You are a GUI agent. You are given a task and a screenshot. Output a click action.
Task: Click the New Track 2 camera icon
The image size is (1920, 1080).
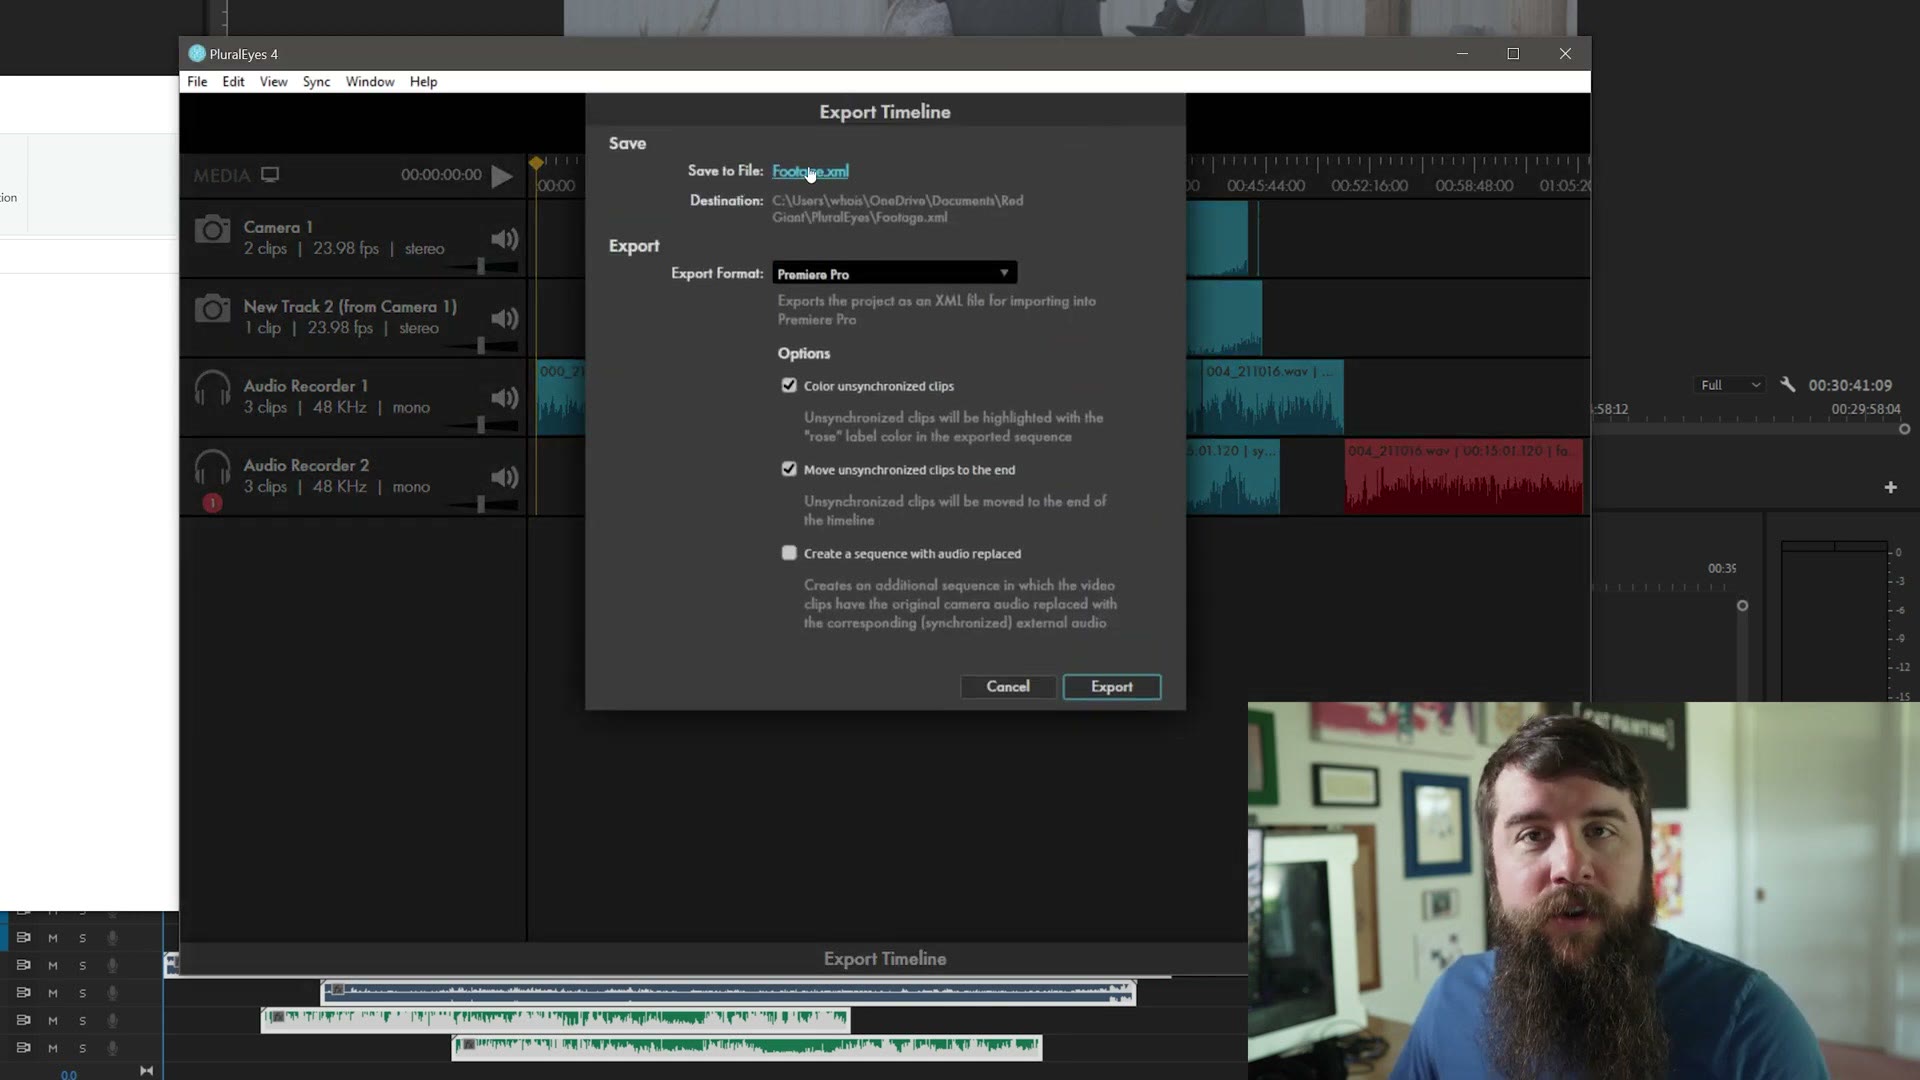pos(212,309)
